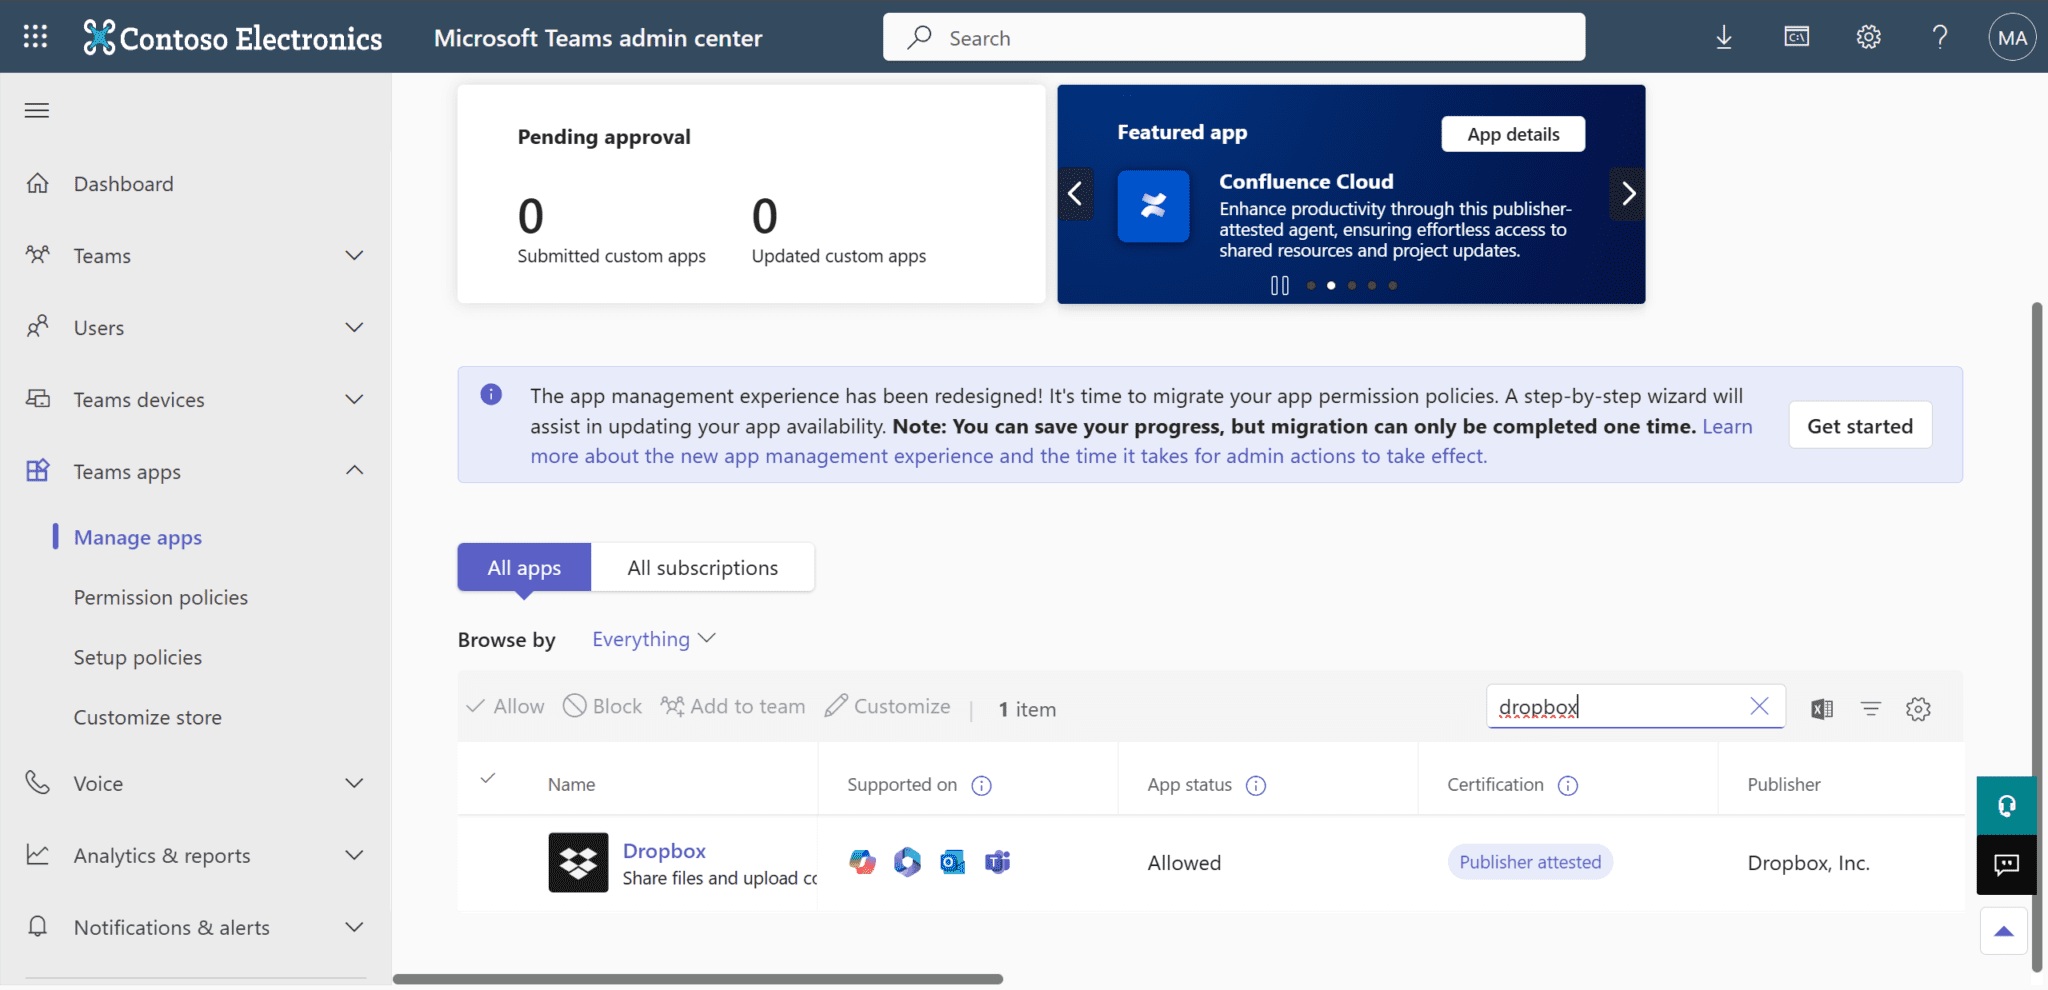Switch to the All subscriptions tab

702,567
